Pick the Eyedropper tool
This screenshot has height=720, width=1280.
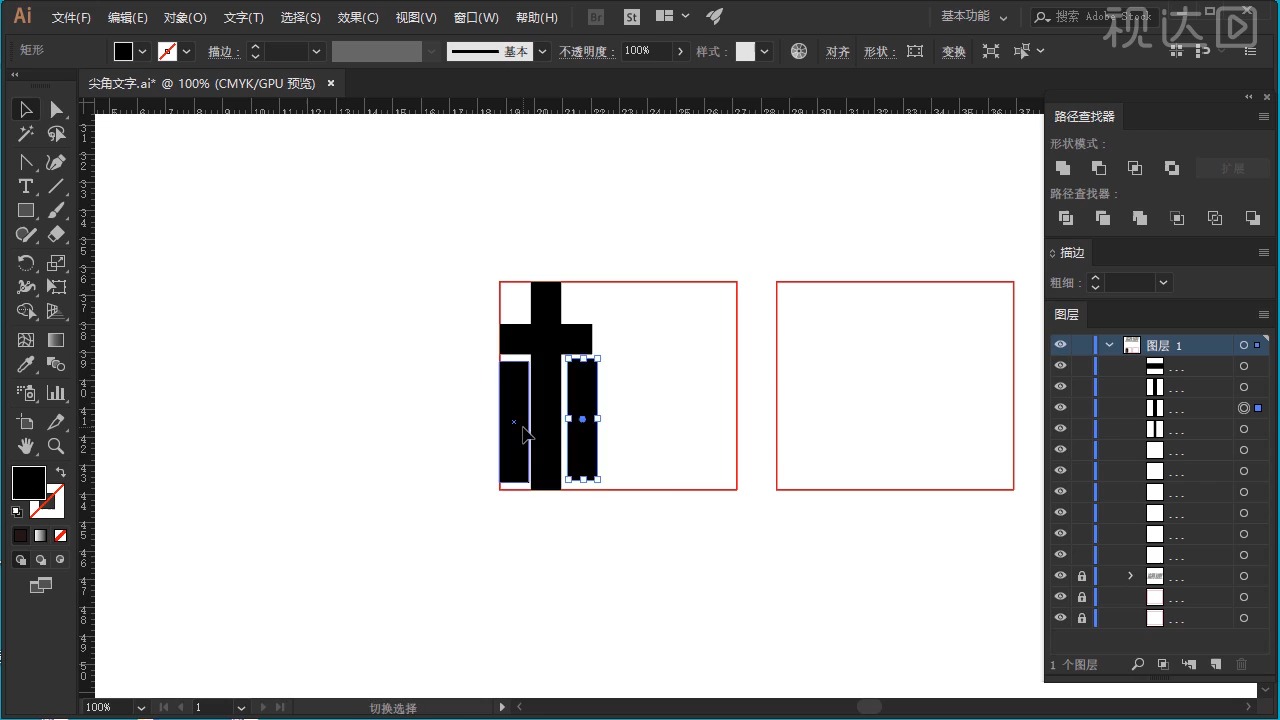(26, 366)
